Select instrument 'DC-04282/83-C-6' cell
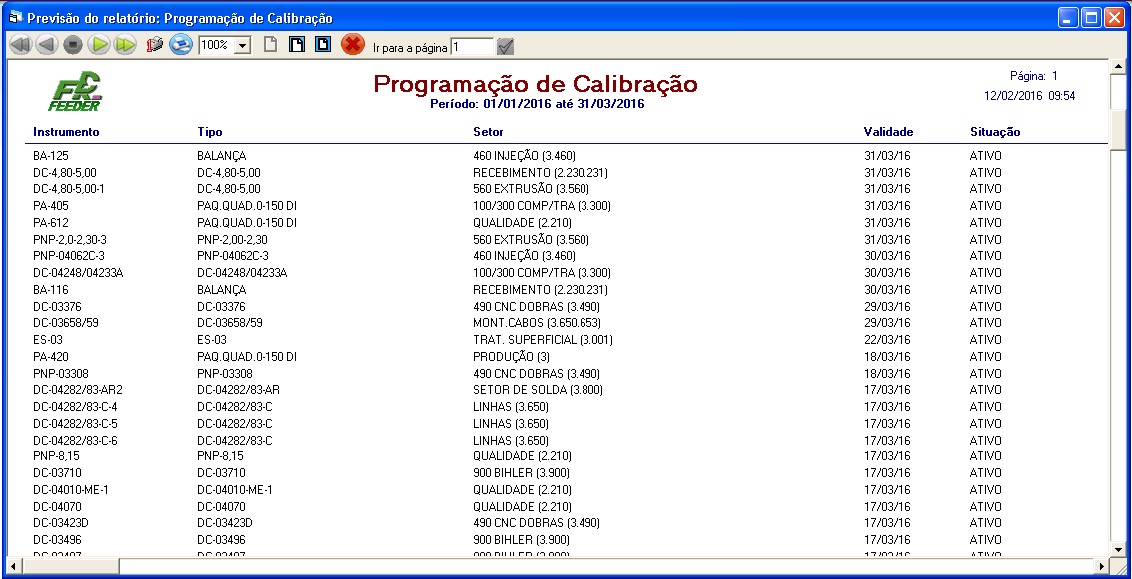 [75, 440]
